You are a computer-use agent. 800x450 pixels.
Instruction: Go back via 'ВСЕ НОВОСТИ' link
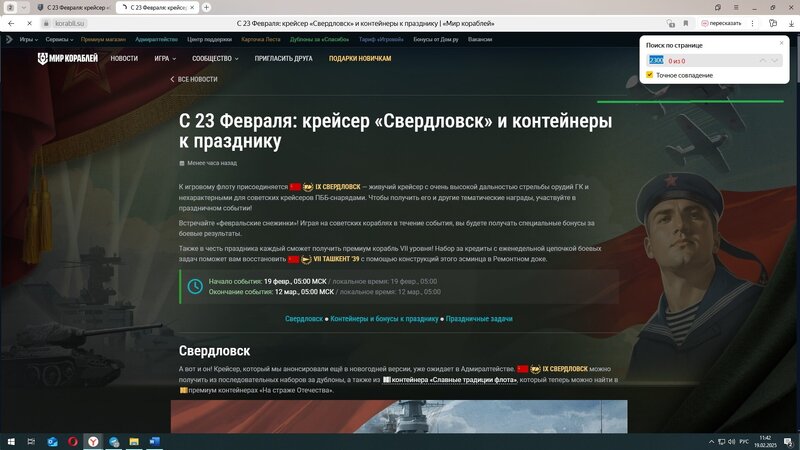[193, 79]
